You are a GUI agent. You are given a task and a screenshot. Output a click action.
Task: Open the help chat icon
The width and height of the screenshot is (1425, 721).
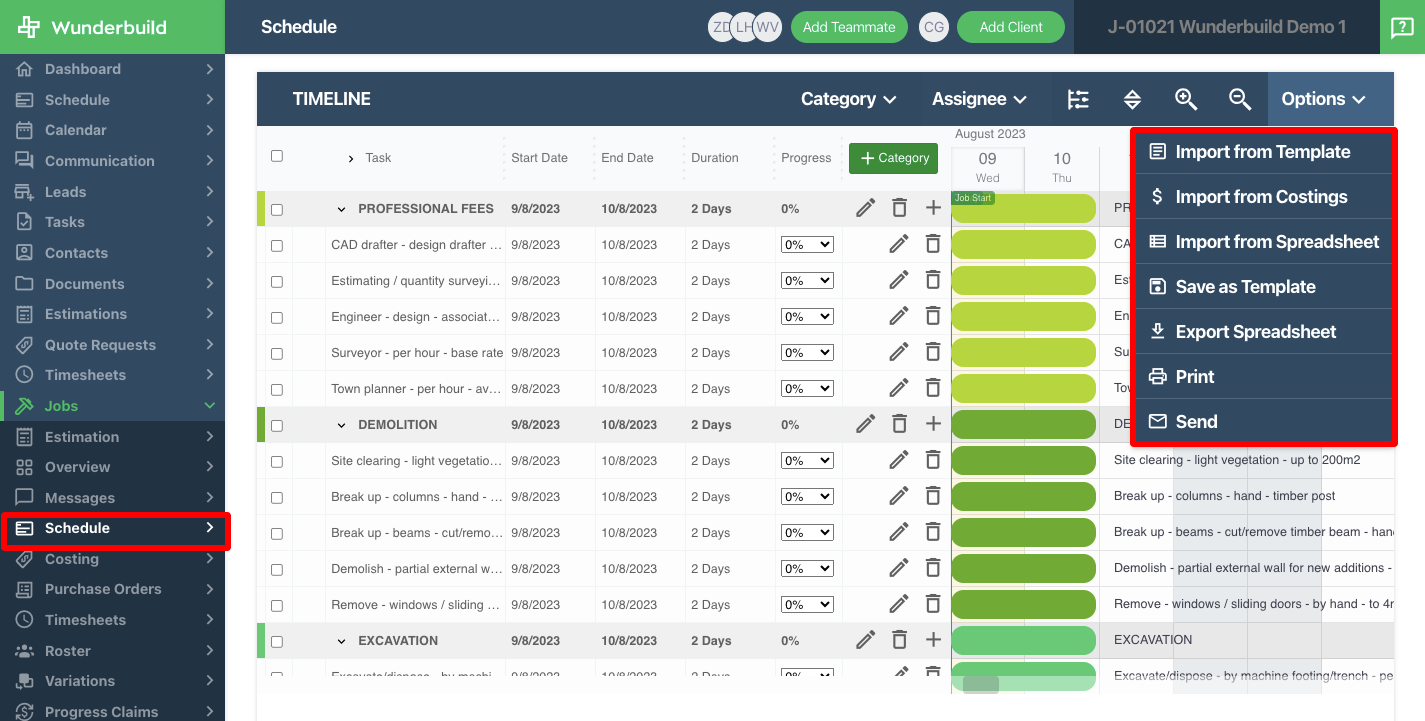pyautogui.click(x=1401, y=27)
